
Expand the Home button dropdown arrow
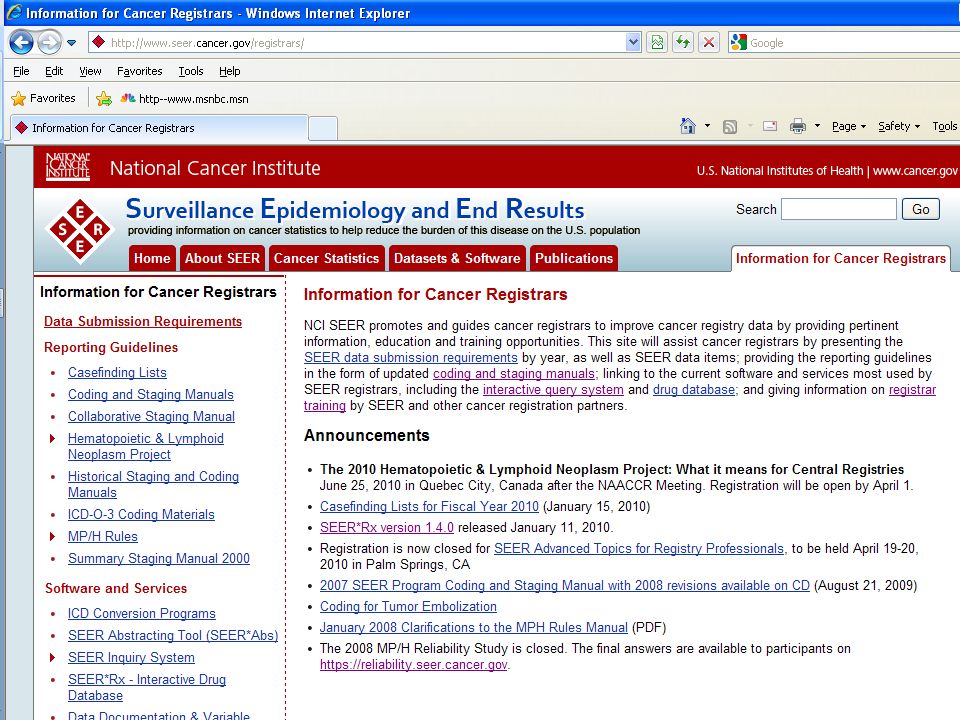[x=707, y=126]
